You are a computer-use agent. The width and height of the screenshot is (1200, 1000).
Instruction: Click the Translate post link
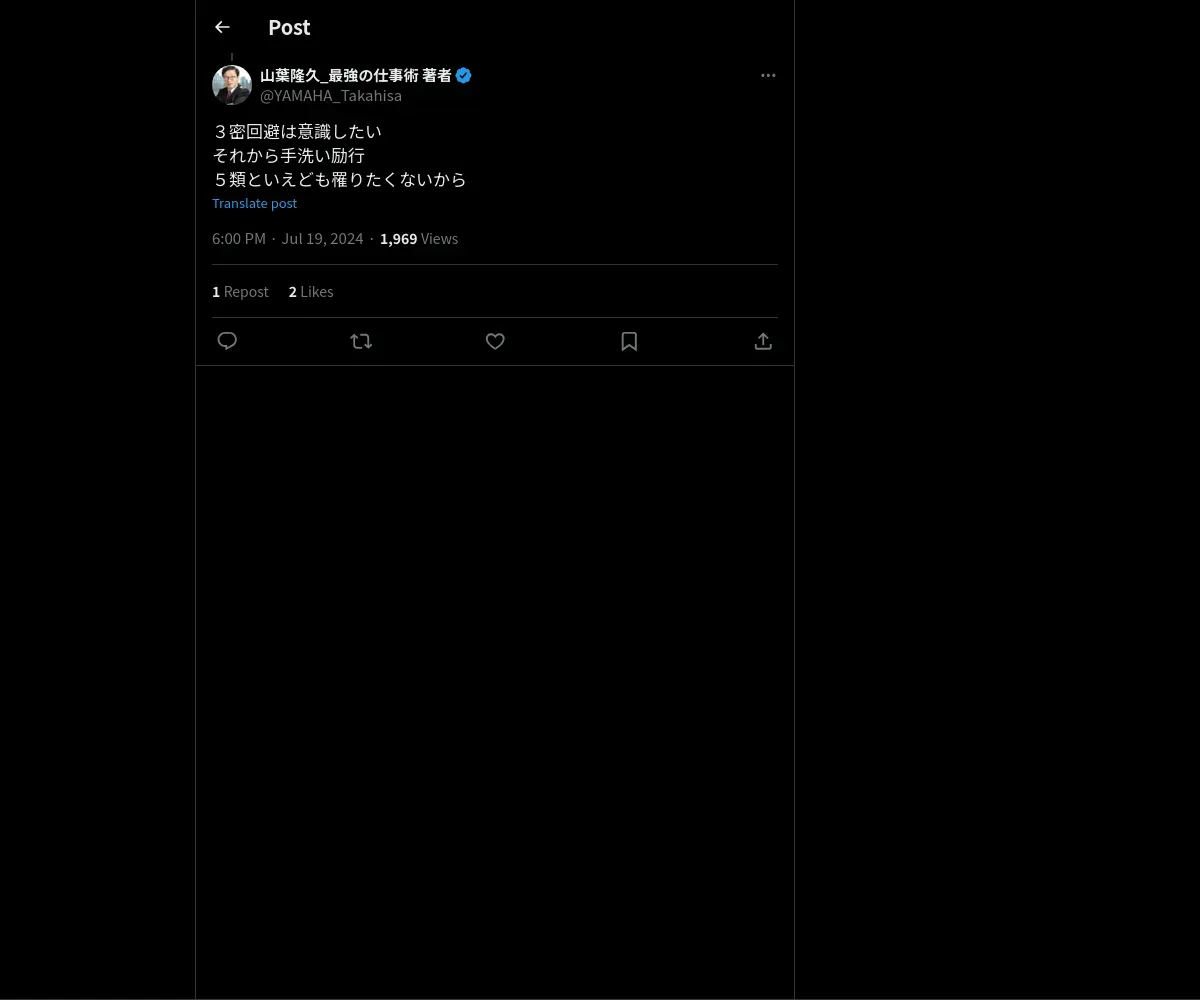tap(254, 203)
